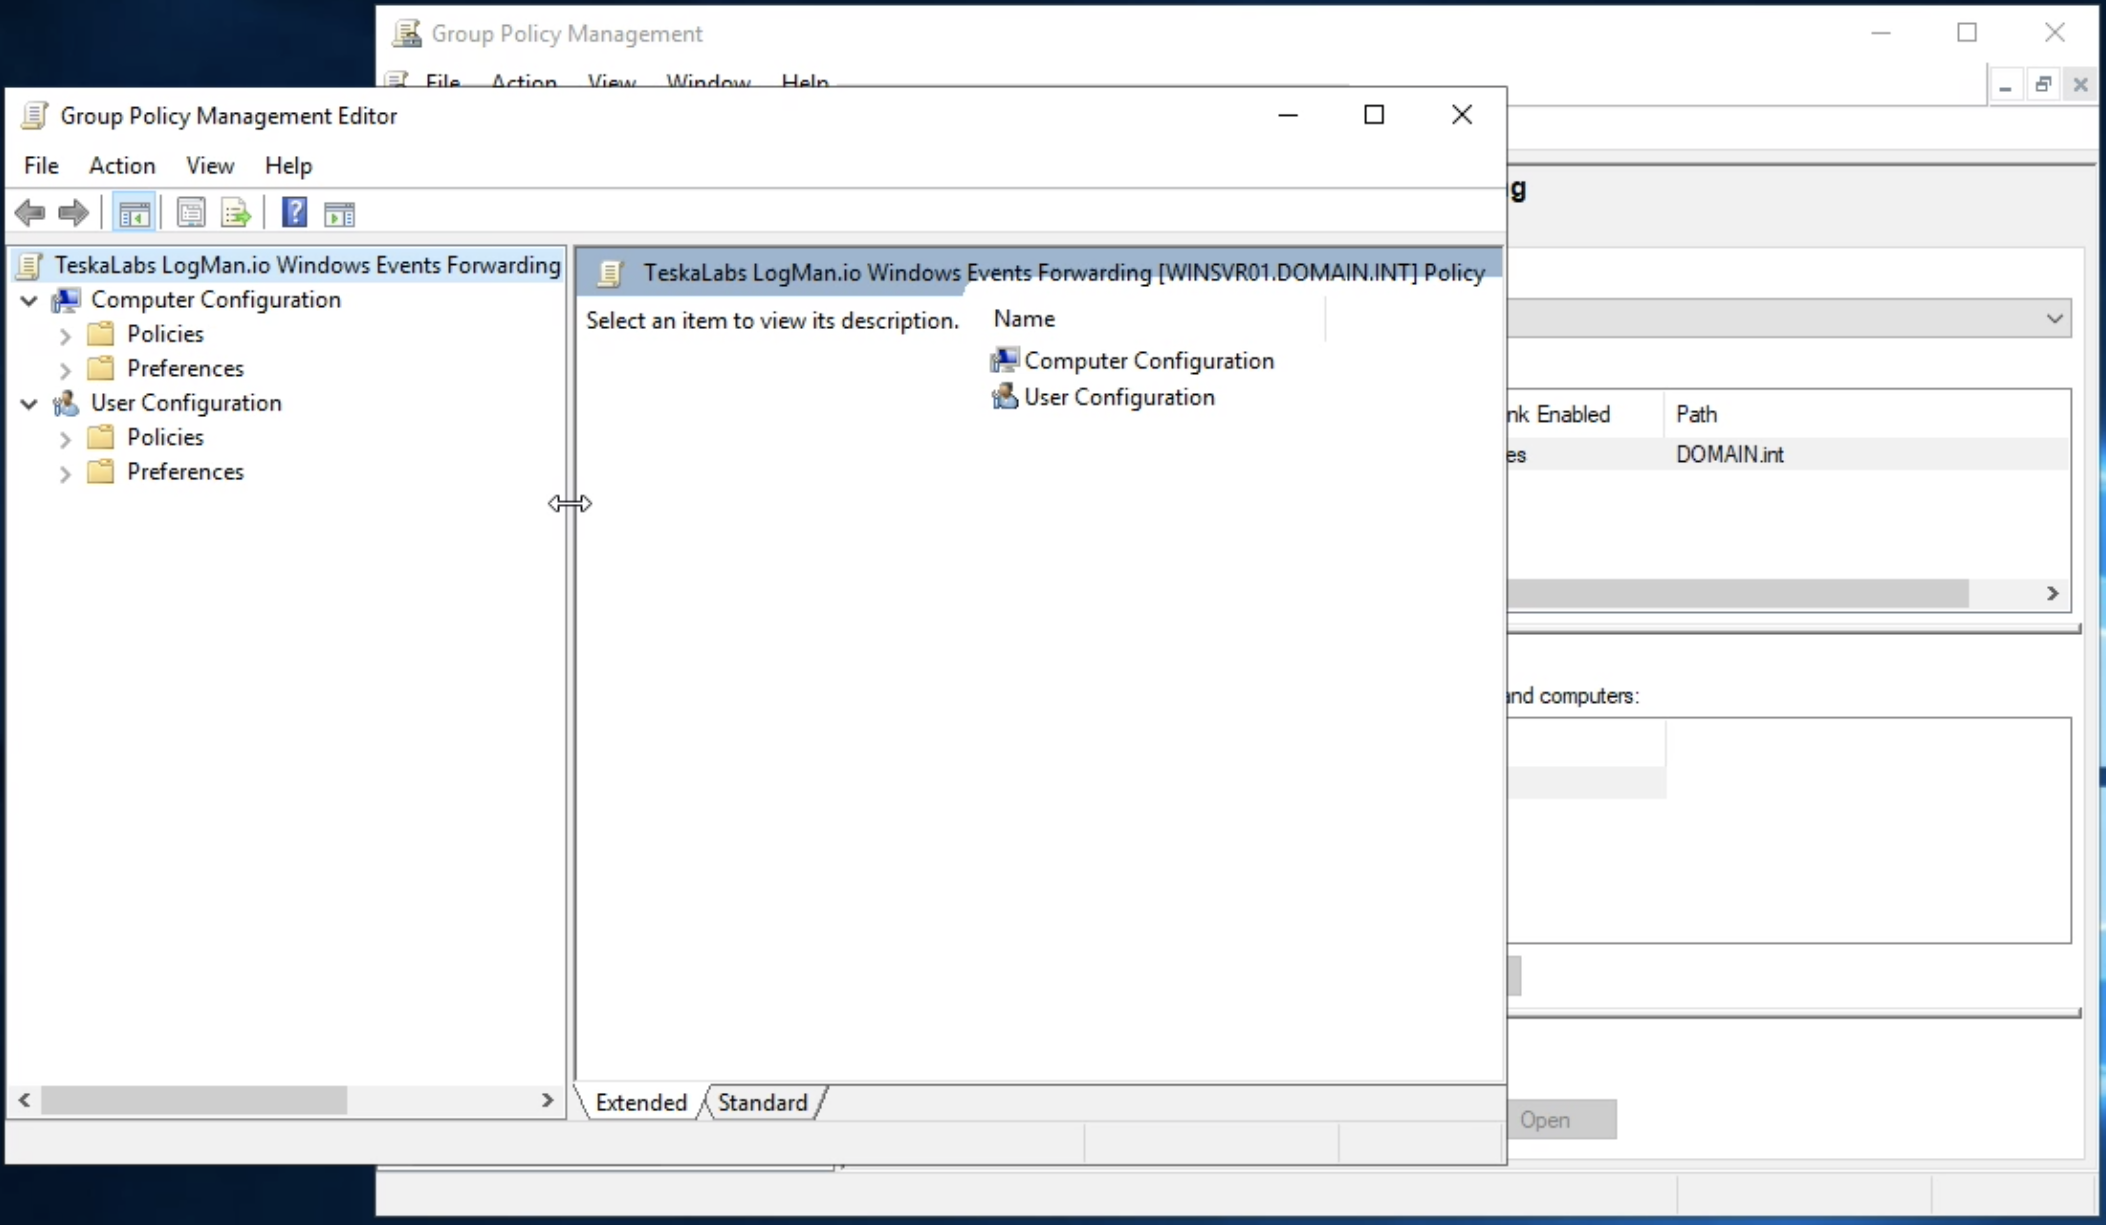Click policy icon in right pane header

coord(611,273)
